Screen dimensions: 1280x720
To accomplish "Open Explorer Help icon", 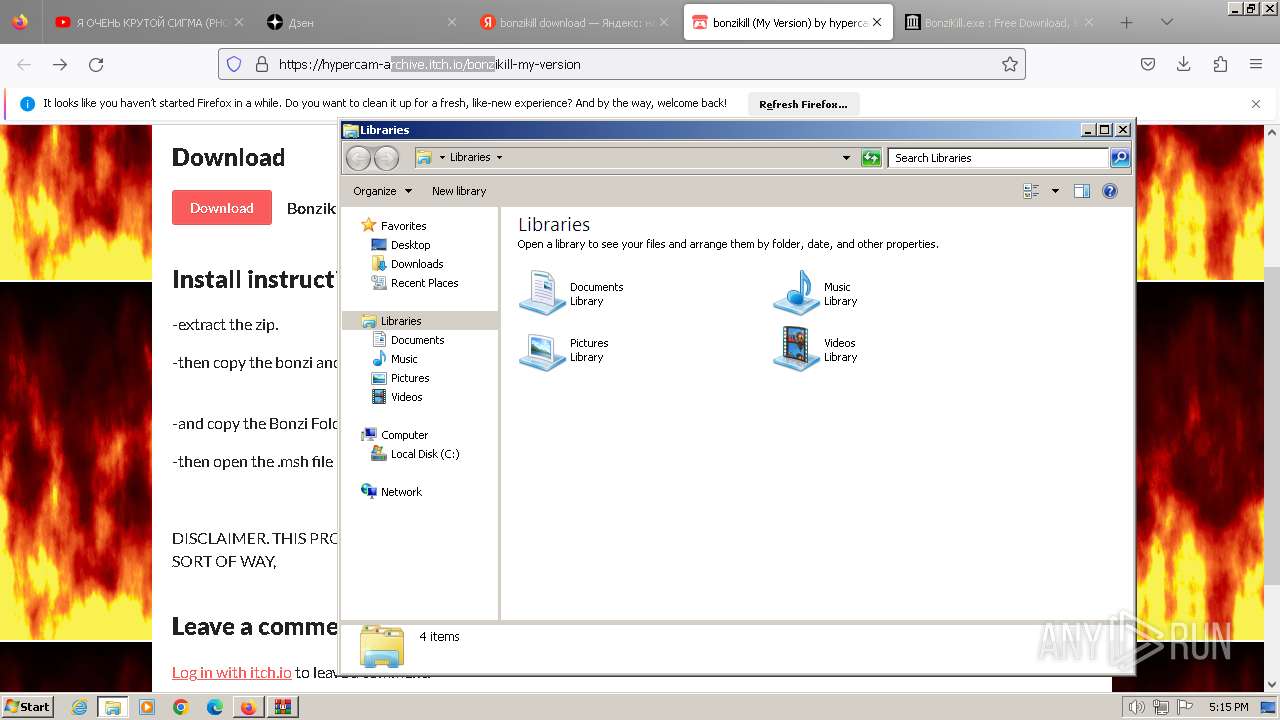I will (x=1109, y=191).
